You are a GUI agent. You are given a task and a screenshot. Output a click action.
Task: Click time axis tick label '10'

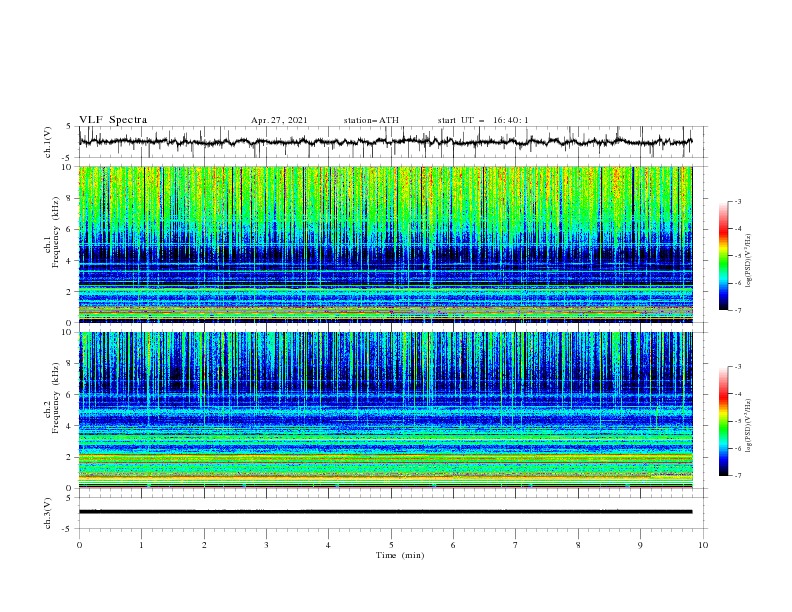pyautogui.click(x=703, y=545)
